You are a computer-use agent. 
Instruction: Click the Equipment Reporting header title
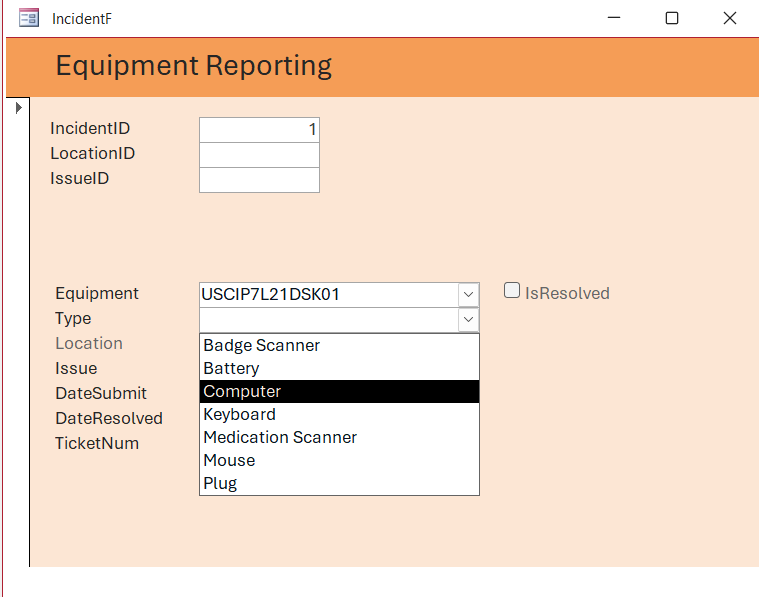point(194,66)
